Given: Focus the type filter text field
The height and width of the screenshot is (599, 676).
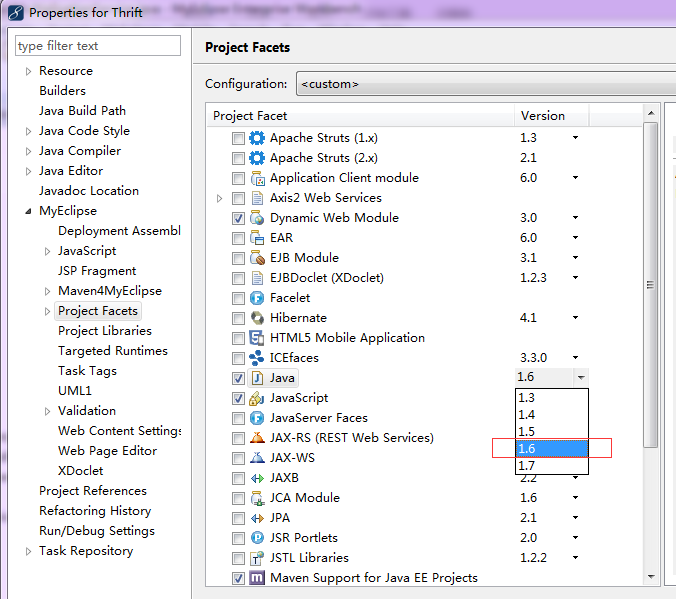Looking at the screenshot, I should point(98,46).
